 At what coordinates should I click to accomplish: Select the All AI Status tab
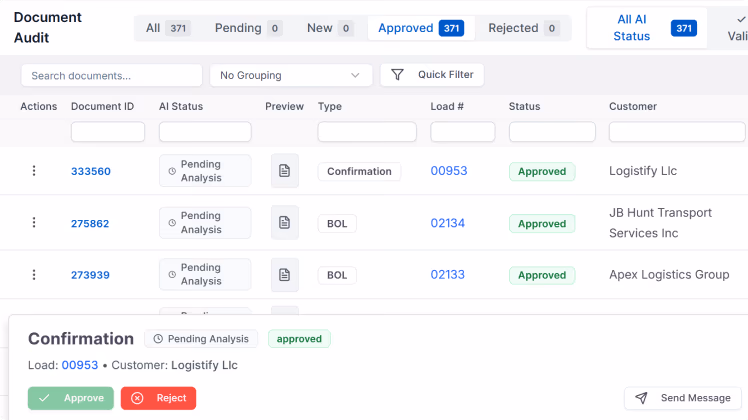(647, 28)
